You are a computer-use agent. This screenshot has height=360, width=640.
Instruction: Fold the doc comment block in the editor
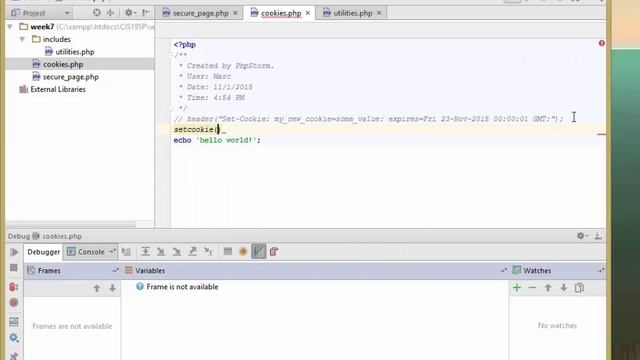tap(170, 55)
